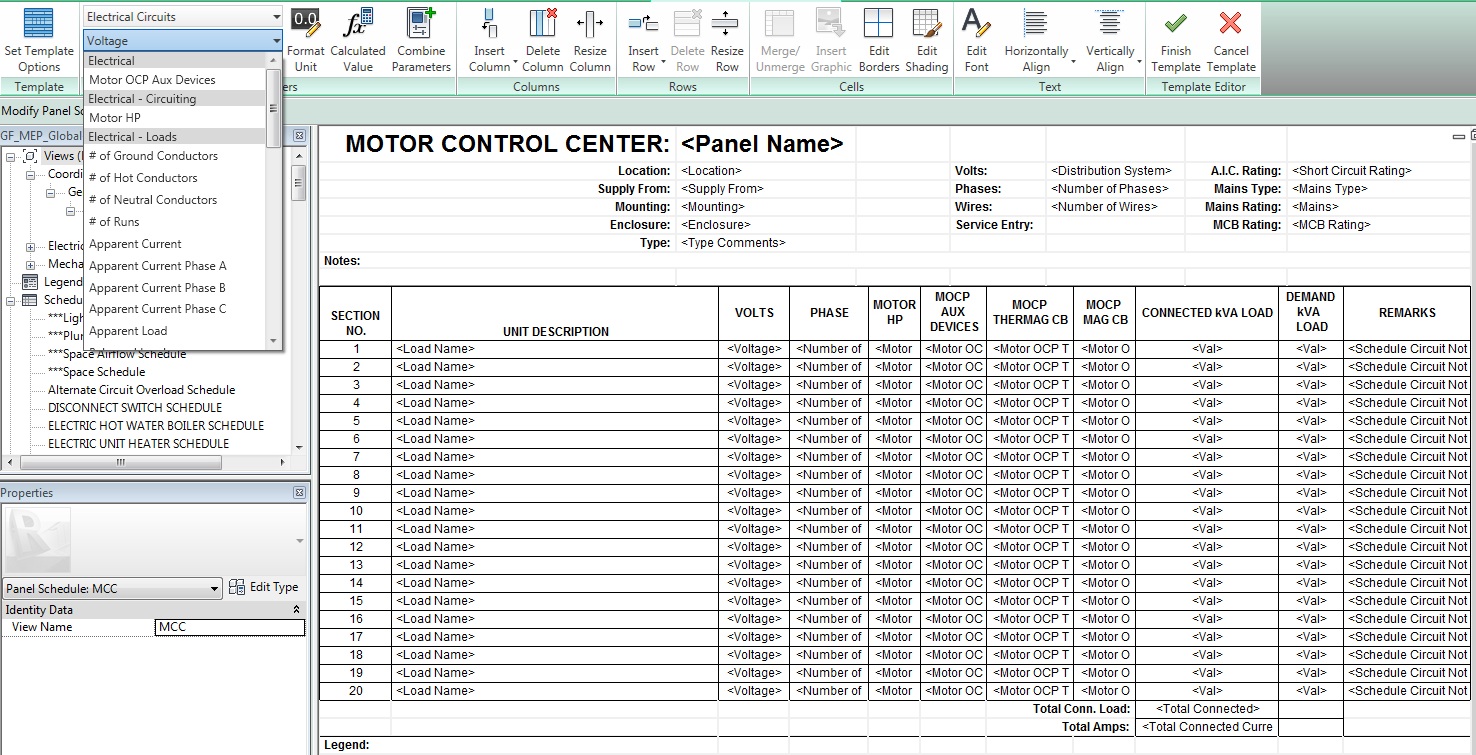
Task: Click the Combine Parameters icon
Action: [421, 25]
